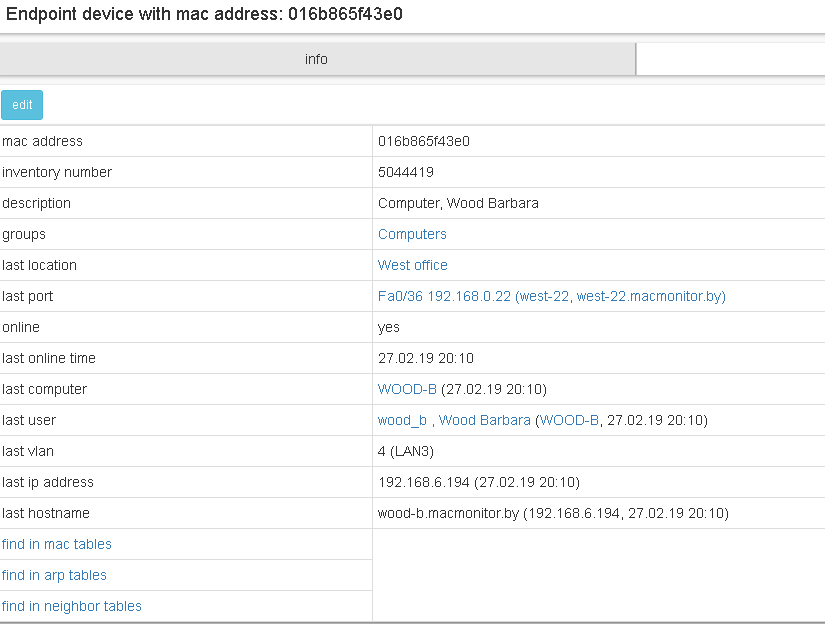
Task: Select find in mac tables
Action: pyautogui.click(x=57, y=544)
